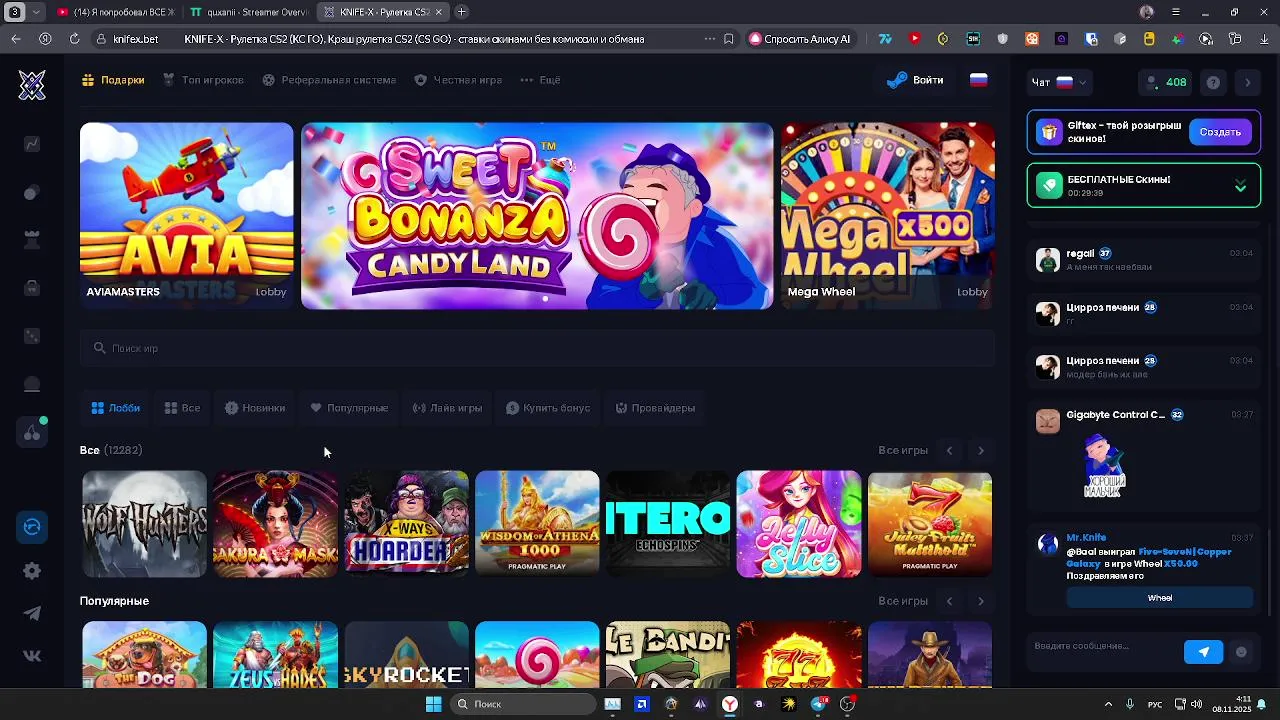The image size is (1280, 720).
Task: Open X-Ways Hoarder game
Action: (406, 524)
